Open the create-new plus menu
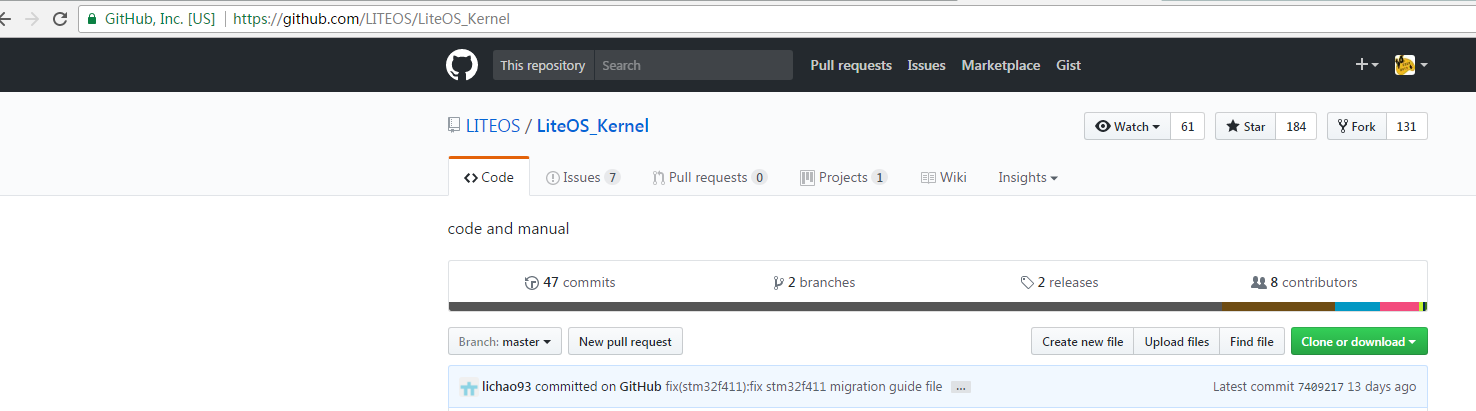1476x411 pixels. click(x=1366, y=65)
